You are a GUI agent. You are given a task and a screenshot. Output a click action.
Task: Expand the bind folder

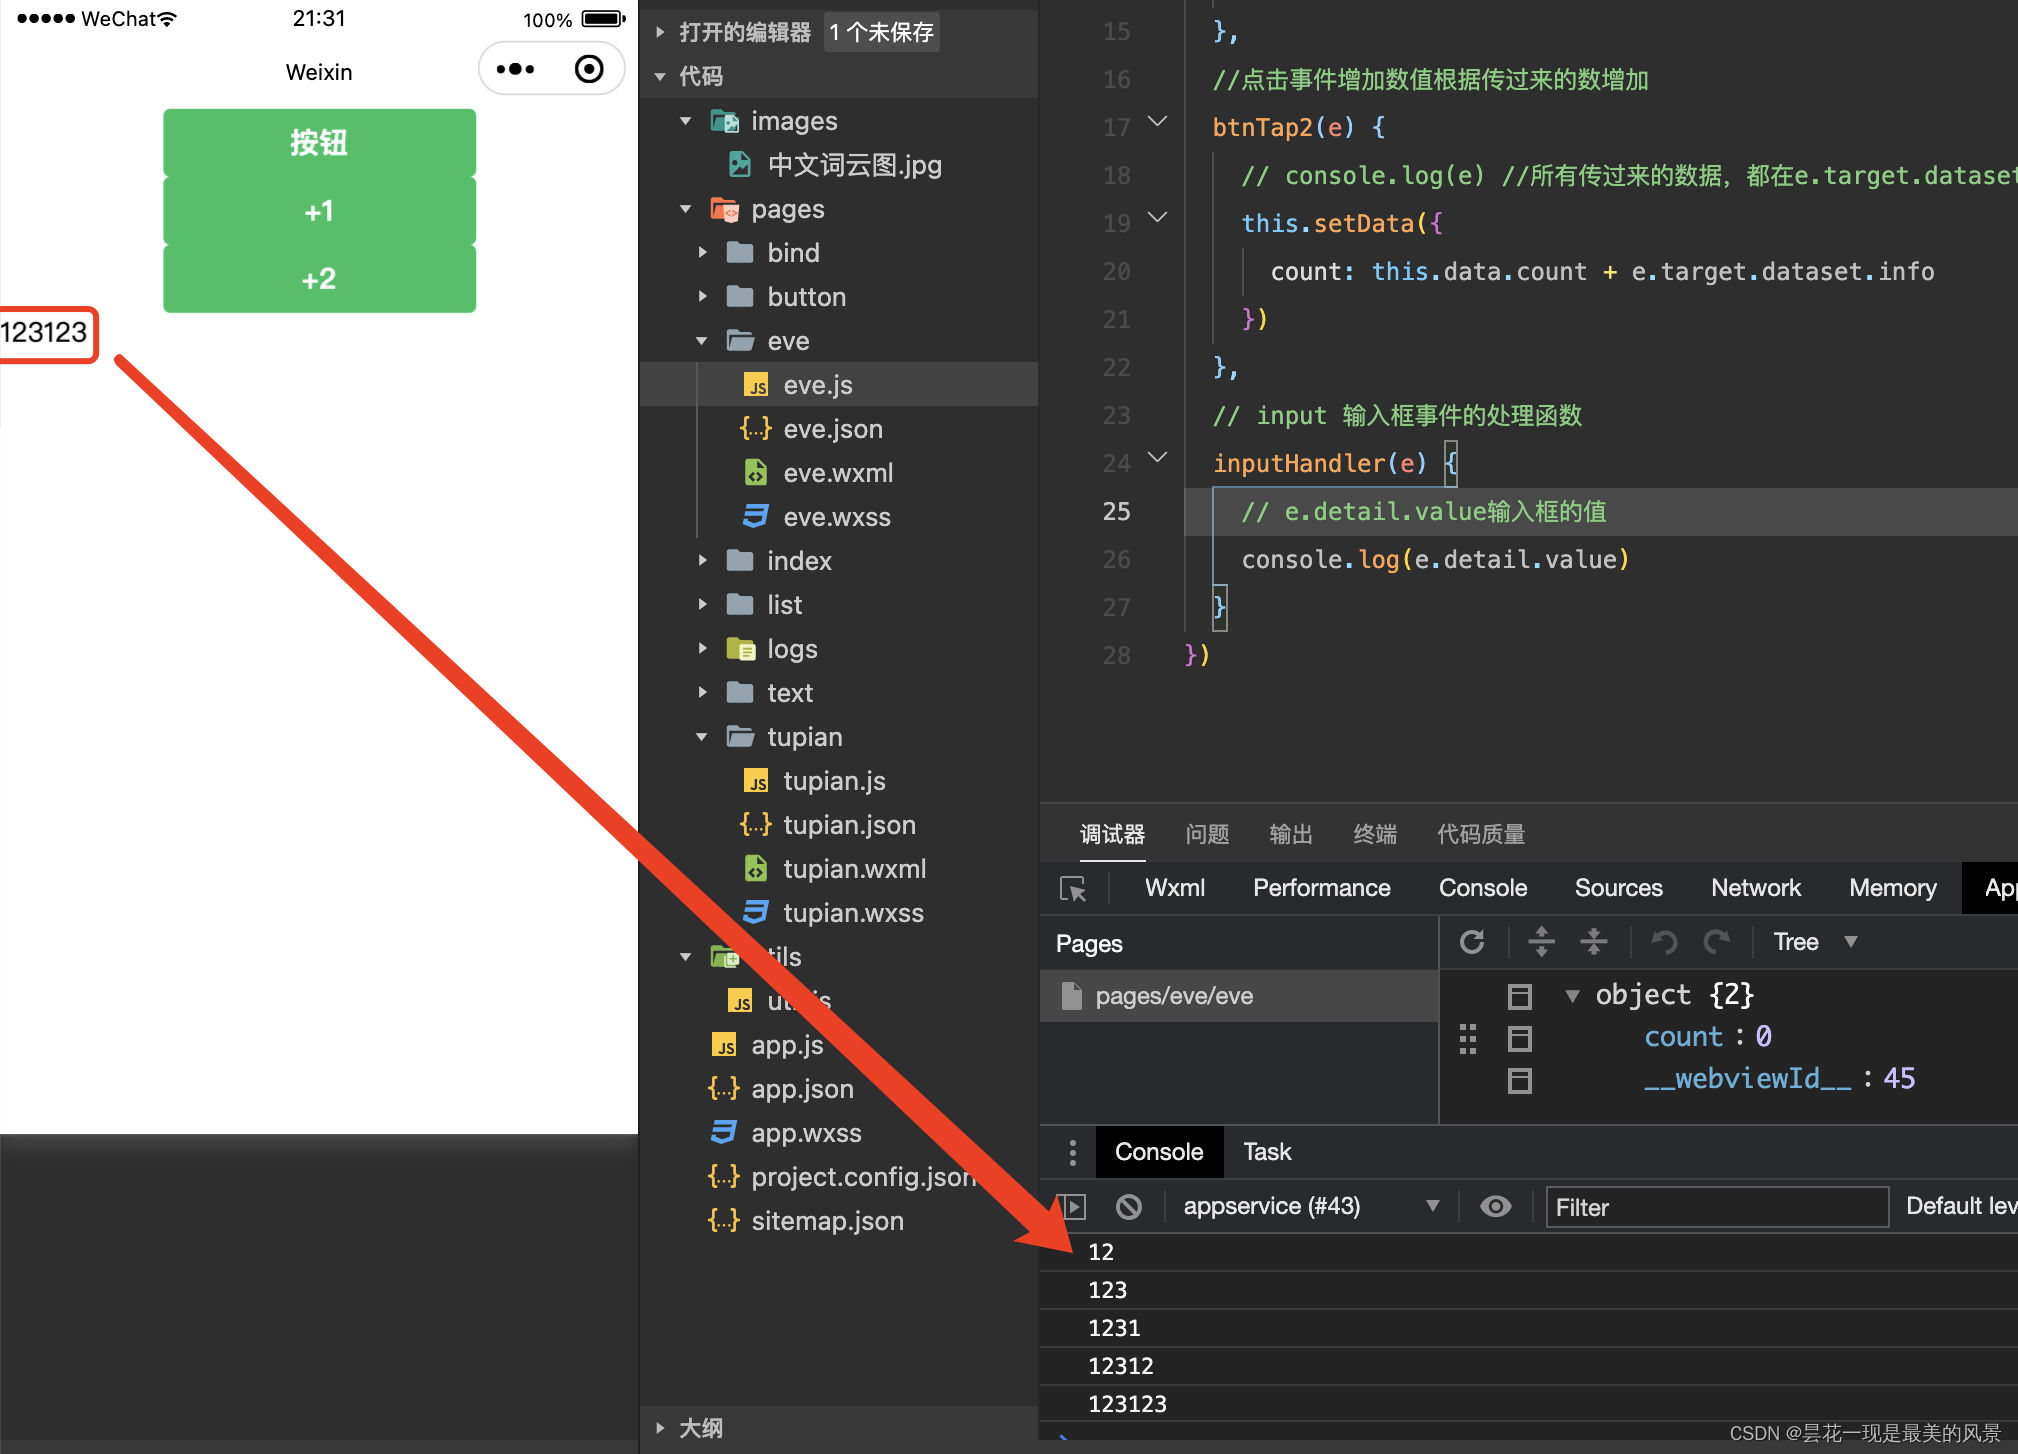click(x=703, y=253)
